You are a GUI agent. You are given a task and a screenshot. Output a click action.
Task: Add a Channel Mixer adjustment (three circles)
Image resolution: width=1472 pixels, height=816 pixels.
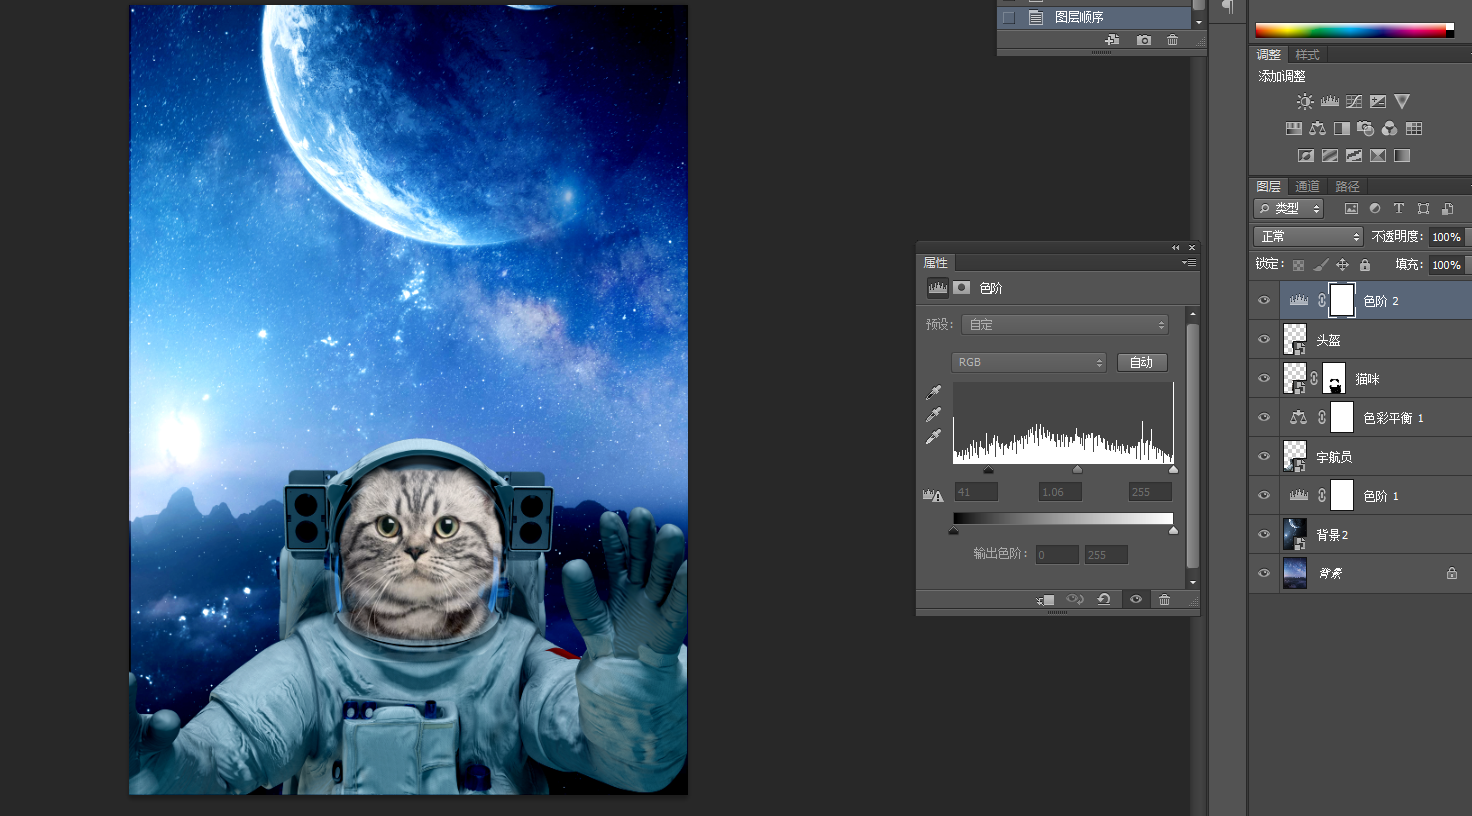pyautogui.click(x=1390, y=129)
